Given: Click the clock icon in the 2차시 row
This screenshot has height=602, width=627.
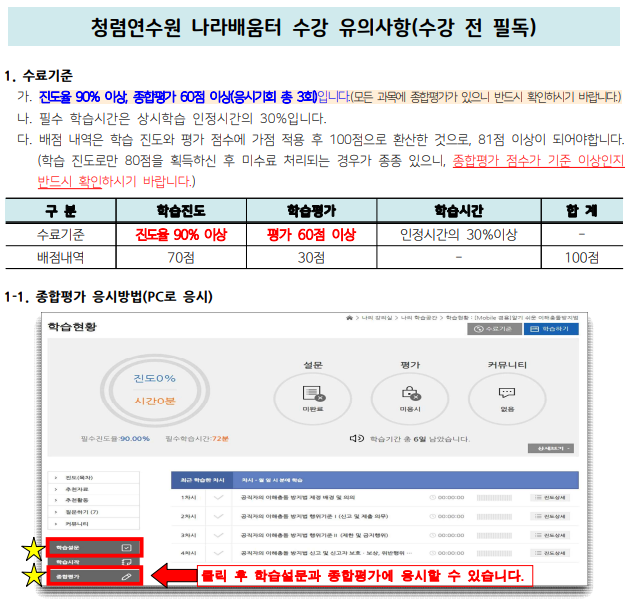Looking at the screenshot, I should point(432,516).
